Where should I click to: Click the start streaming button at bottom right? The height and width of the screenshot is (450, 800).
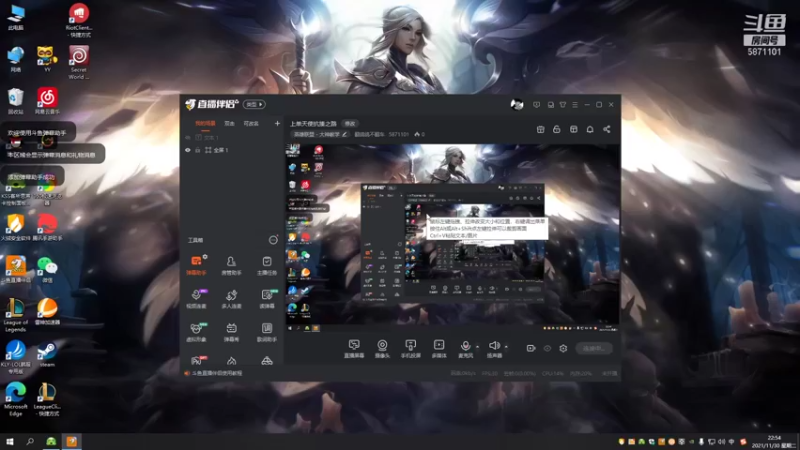[594, 348]
